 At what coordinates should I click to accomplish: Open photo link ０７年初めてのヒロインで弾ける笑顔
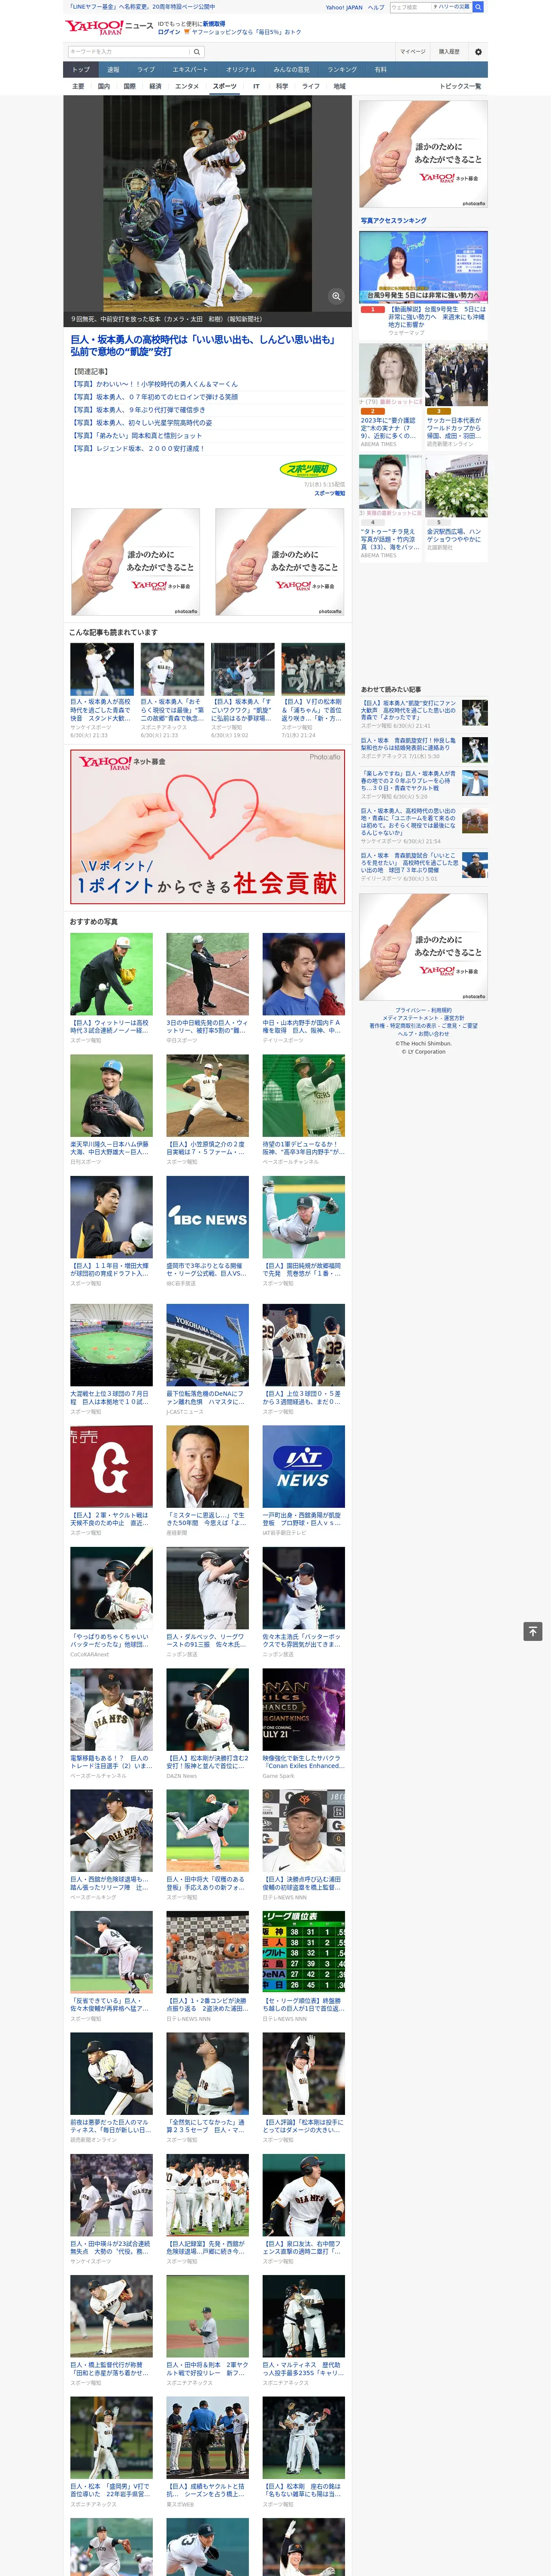click(155, 397)
